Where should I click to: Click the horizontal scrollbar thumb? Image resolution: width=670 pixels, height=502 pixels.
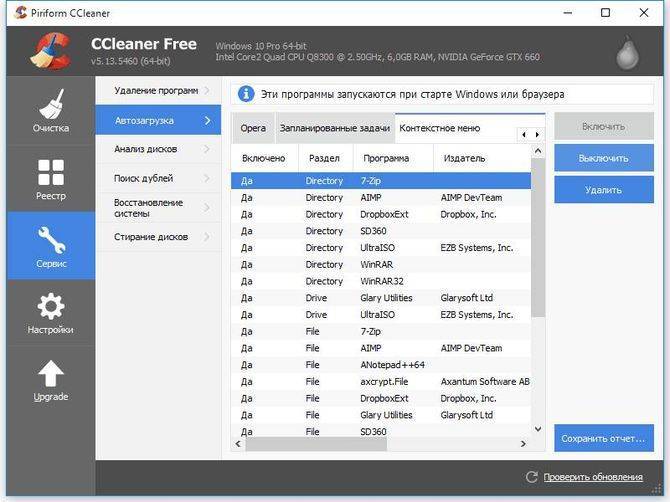point(316,444)
